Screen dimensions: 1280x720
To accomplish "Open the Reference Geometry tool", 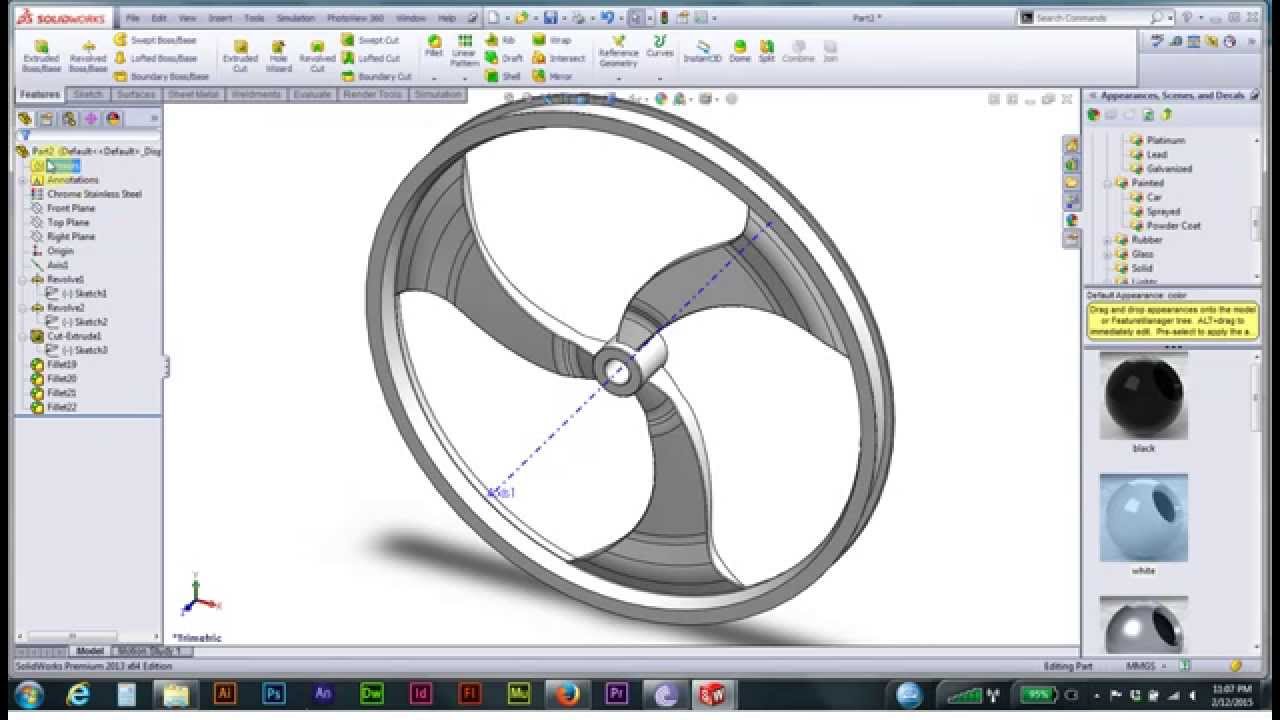I will (x=618, y=52).
